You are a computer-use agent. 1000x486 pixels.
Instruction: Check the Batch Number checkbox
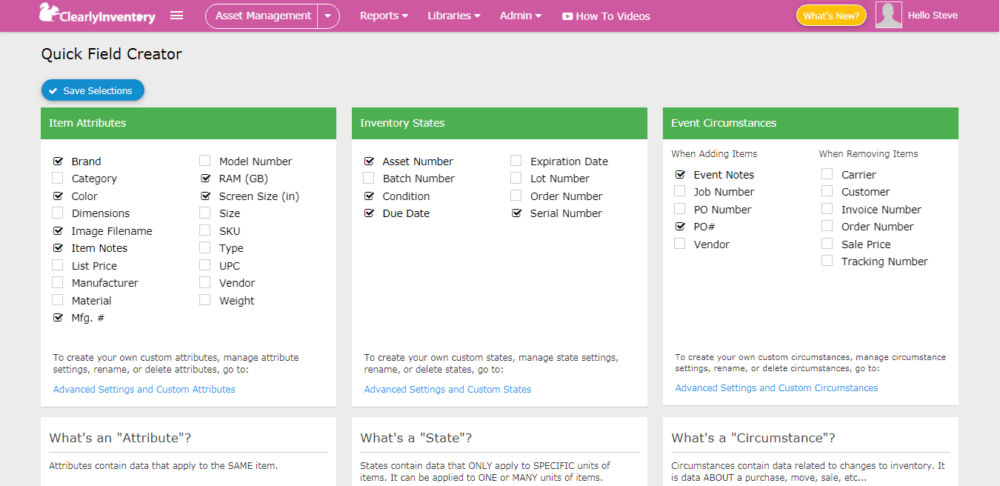pyautogui.click(x=369, y=178)
